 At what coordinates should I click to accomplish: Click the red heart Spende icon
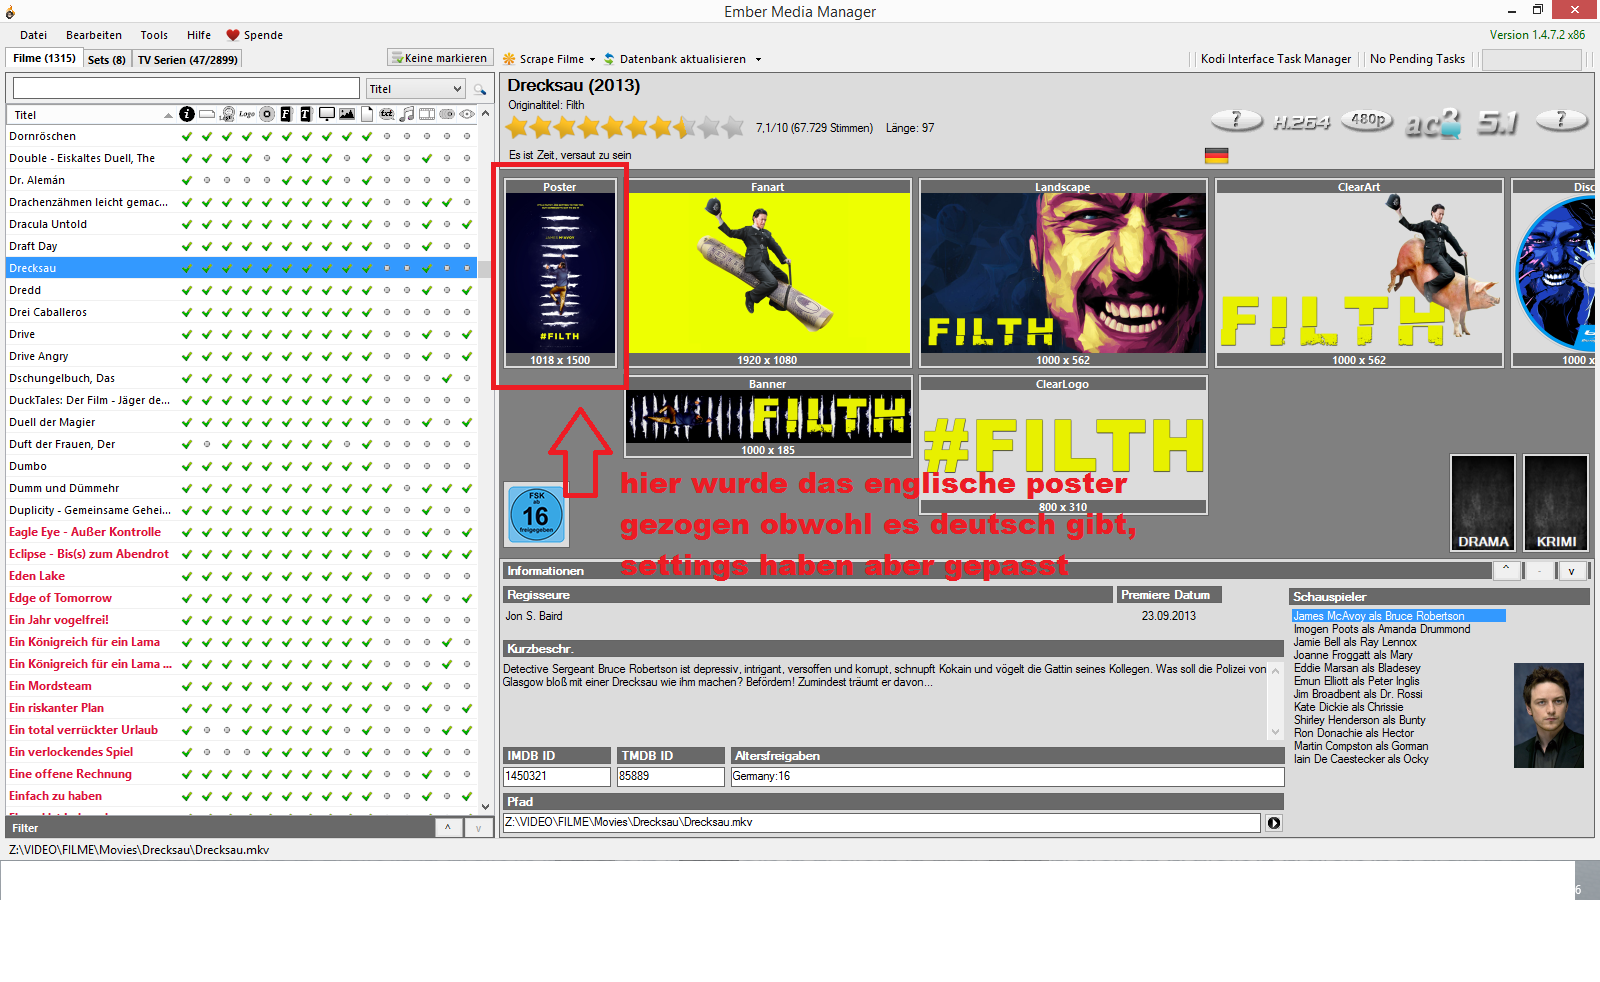click(233, 35)
